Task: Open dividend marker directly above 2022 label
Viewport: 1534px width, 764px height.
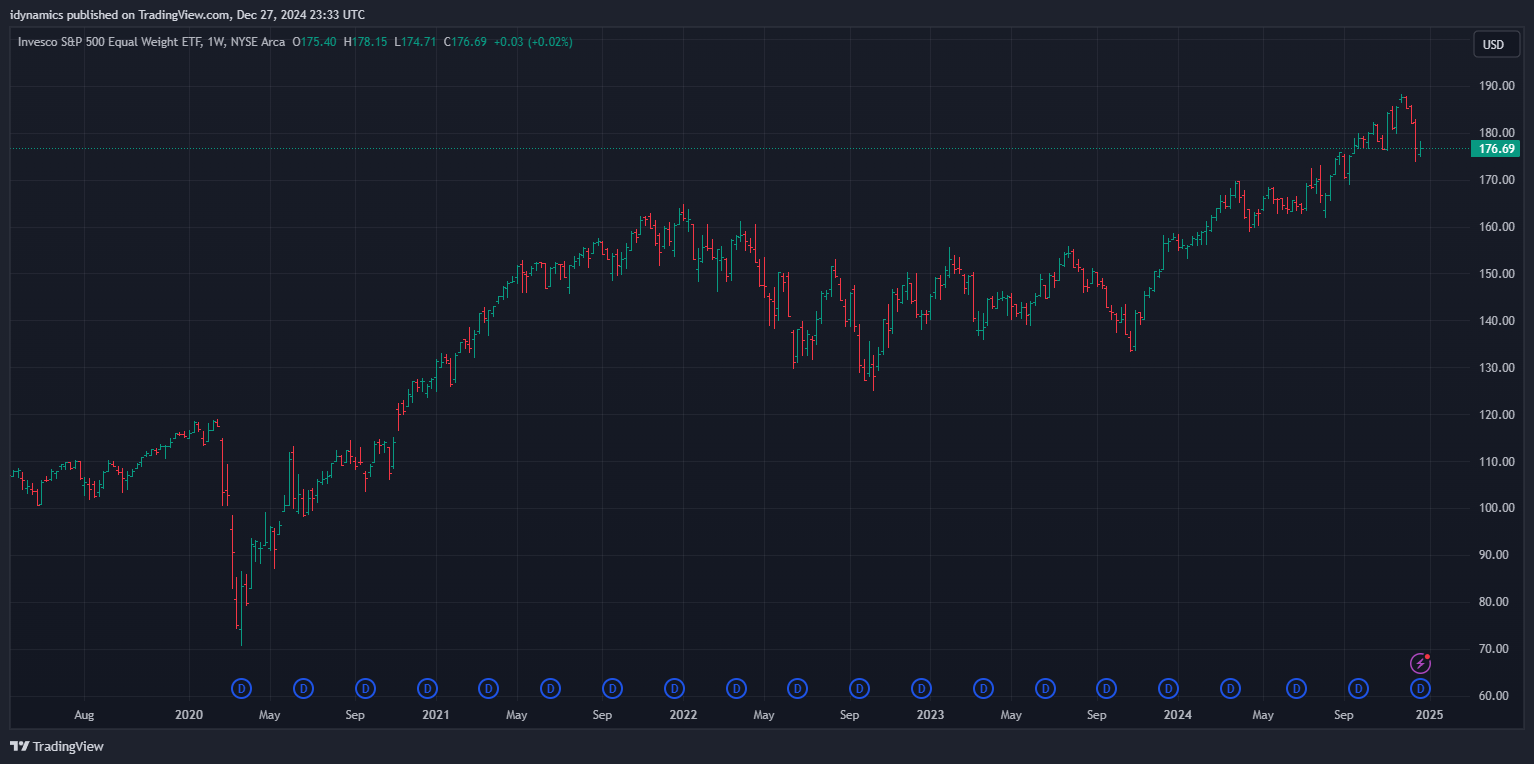Action: [675, 688]
